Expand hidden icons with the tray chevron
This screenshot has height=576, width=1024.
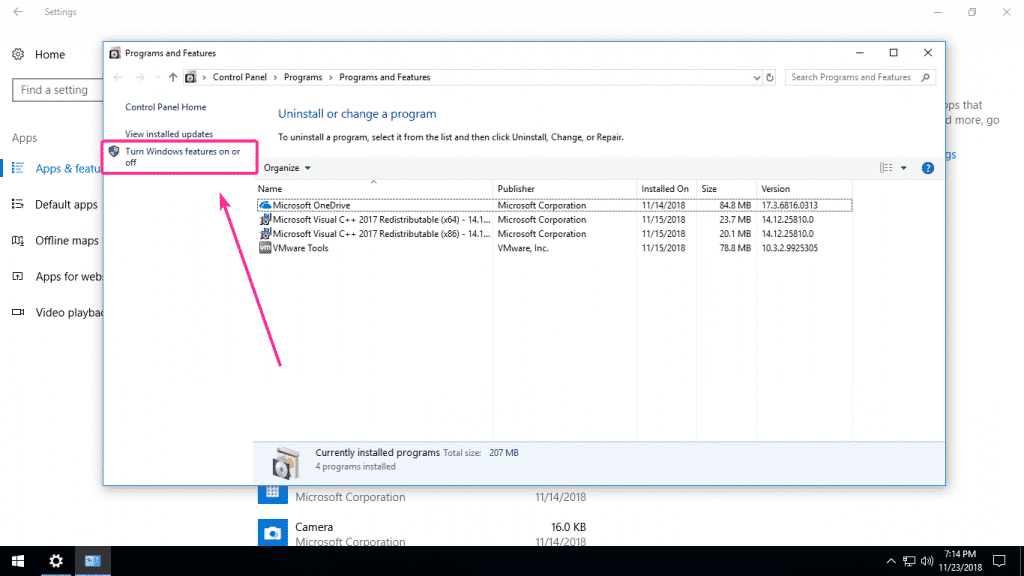890,561
